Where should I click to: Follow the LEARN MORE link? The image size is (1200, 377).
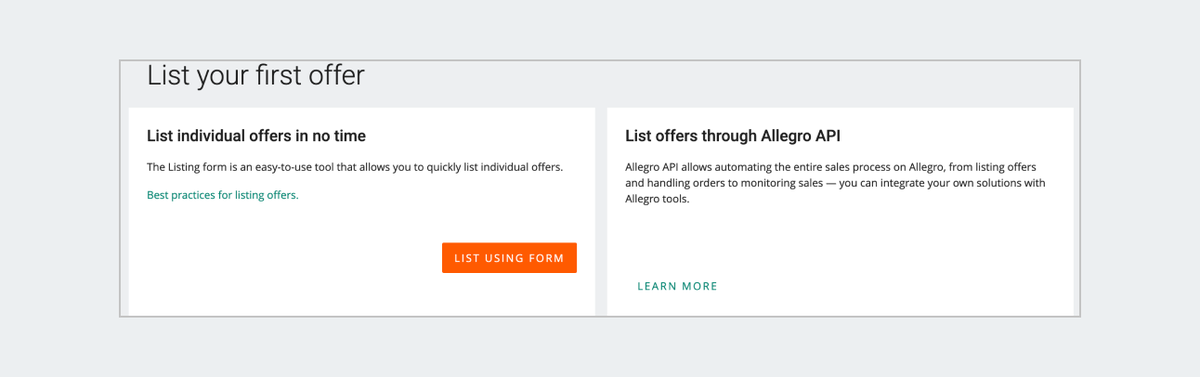(x=677, y=286)
